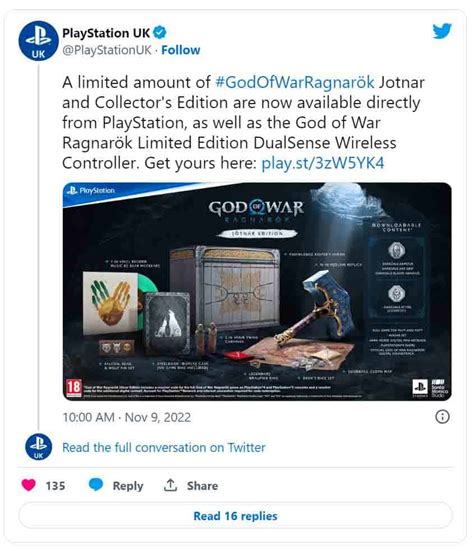
Task: Click the small PlayStation UK avatar below tweet
Action: 38,447
